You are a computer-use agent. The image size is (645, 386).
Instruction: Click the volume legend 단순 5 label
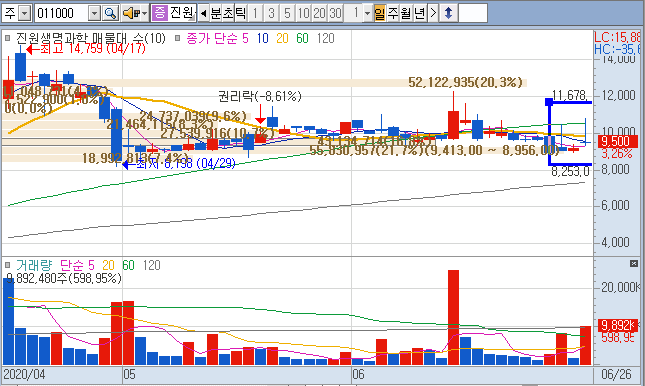[x=77, y=265]
